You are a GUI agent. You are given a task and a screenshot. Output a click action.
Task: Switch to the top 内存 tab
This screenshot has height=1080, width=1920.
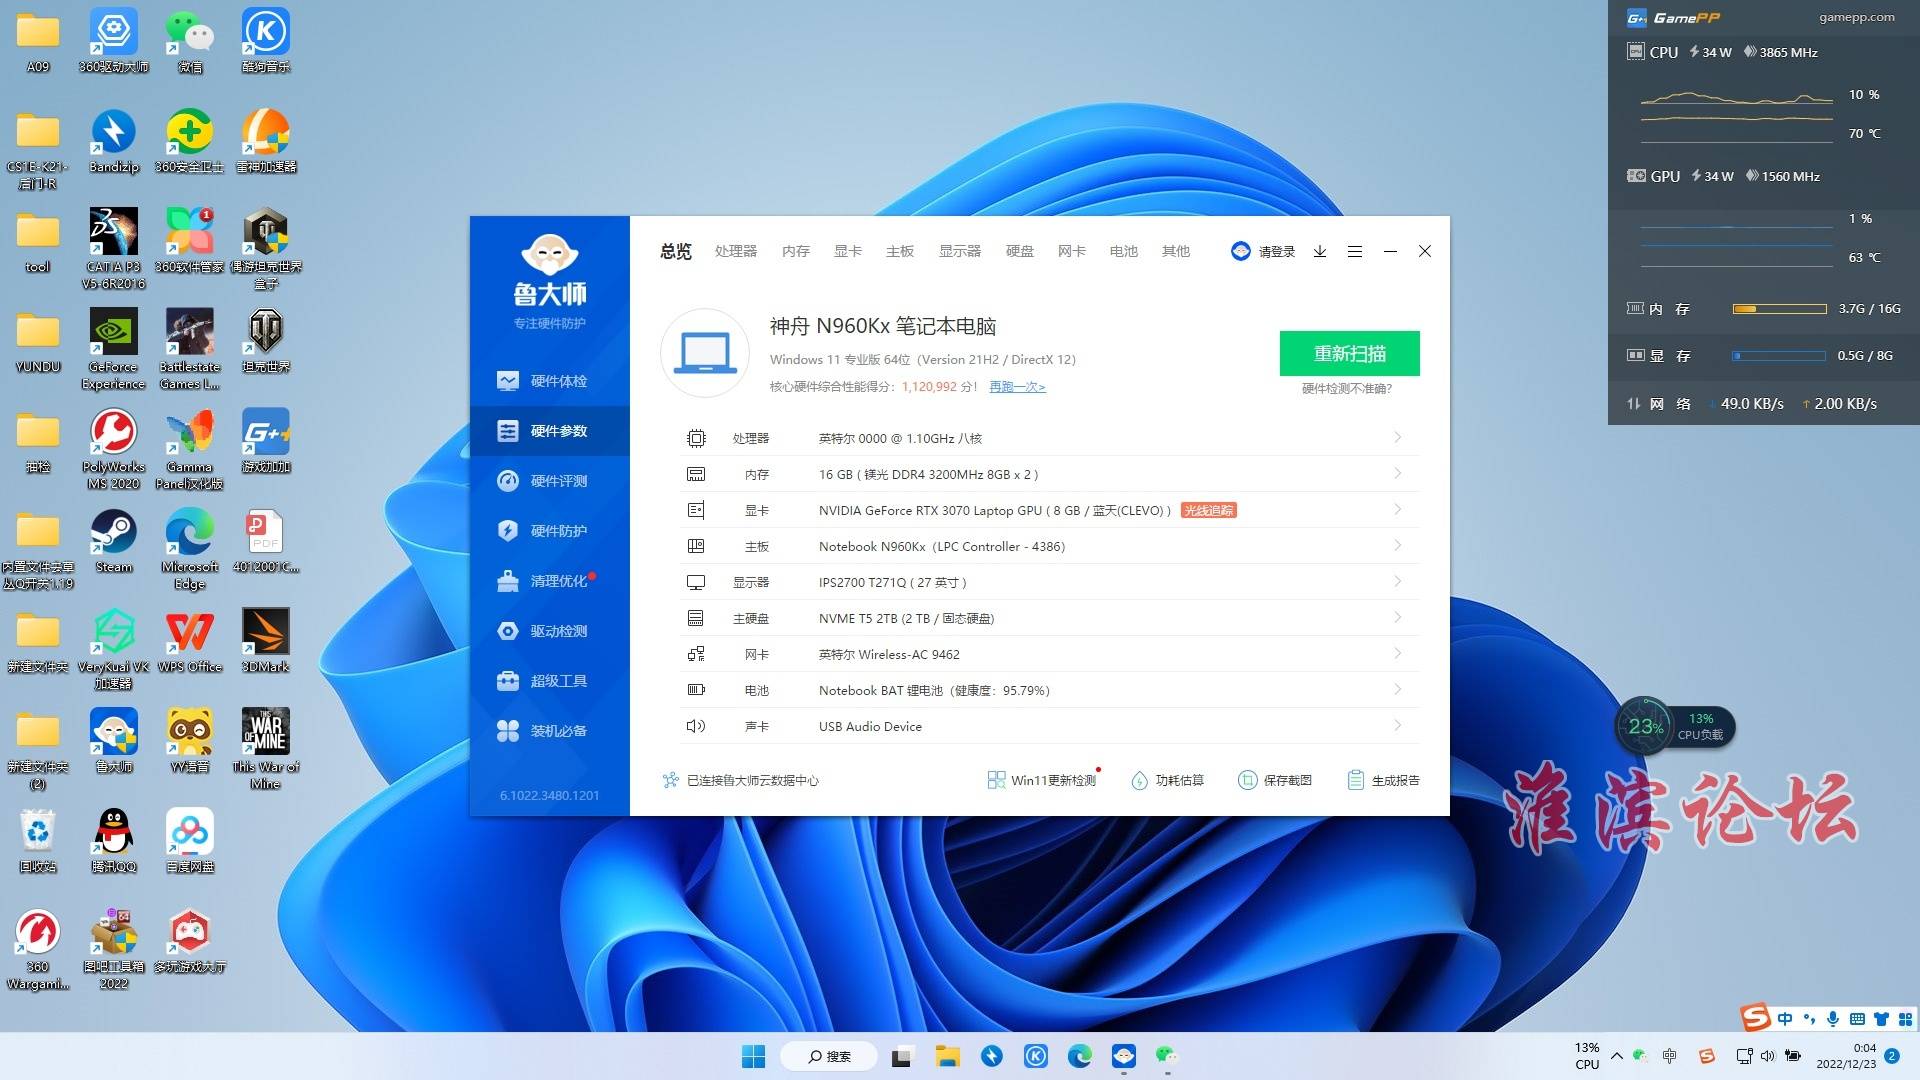click(796, 251)
